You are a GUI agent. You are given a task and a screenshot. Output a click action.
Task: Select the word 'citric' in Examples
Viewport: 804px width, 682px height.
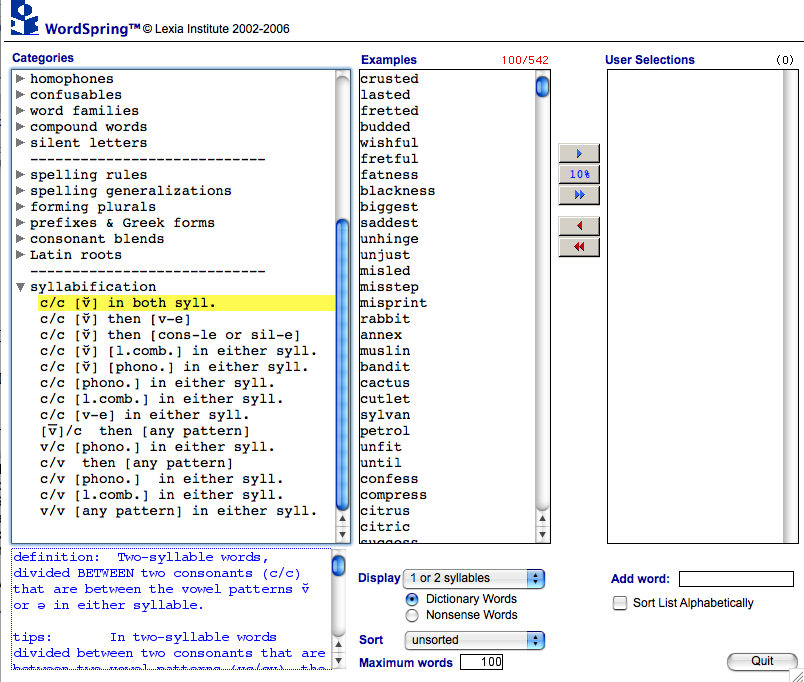(x=385, y=527)
